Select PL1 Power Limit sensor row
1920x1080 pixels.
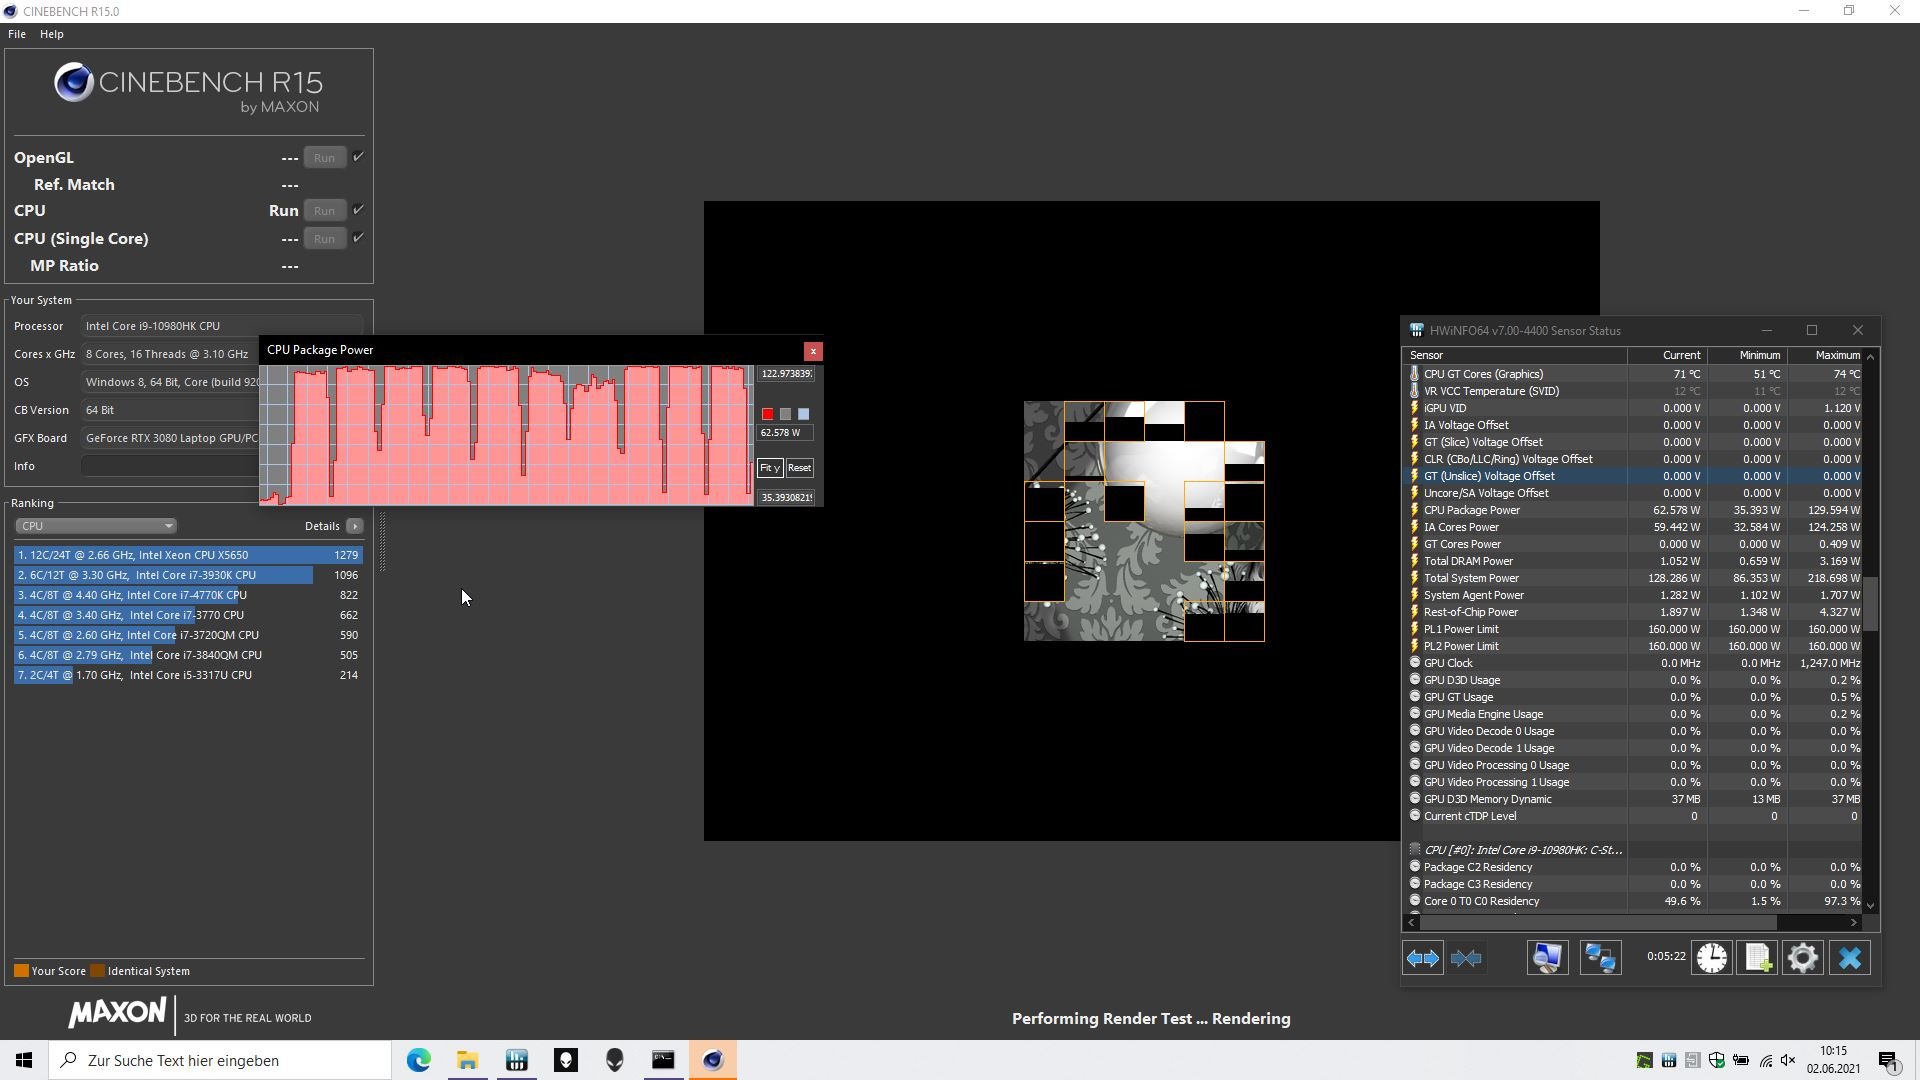[x=1635, y=629]
